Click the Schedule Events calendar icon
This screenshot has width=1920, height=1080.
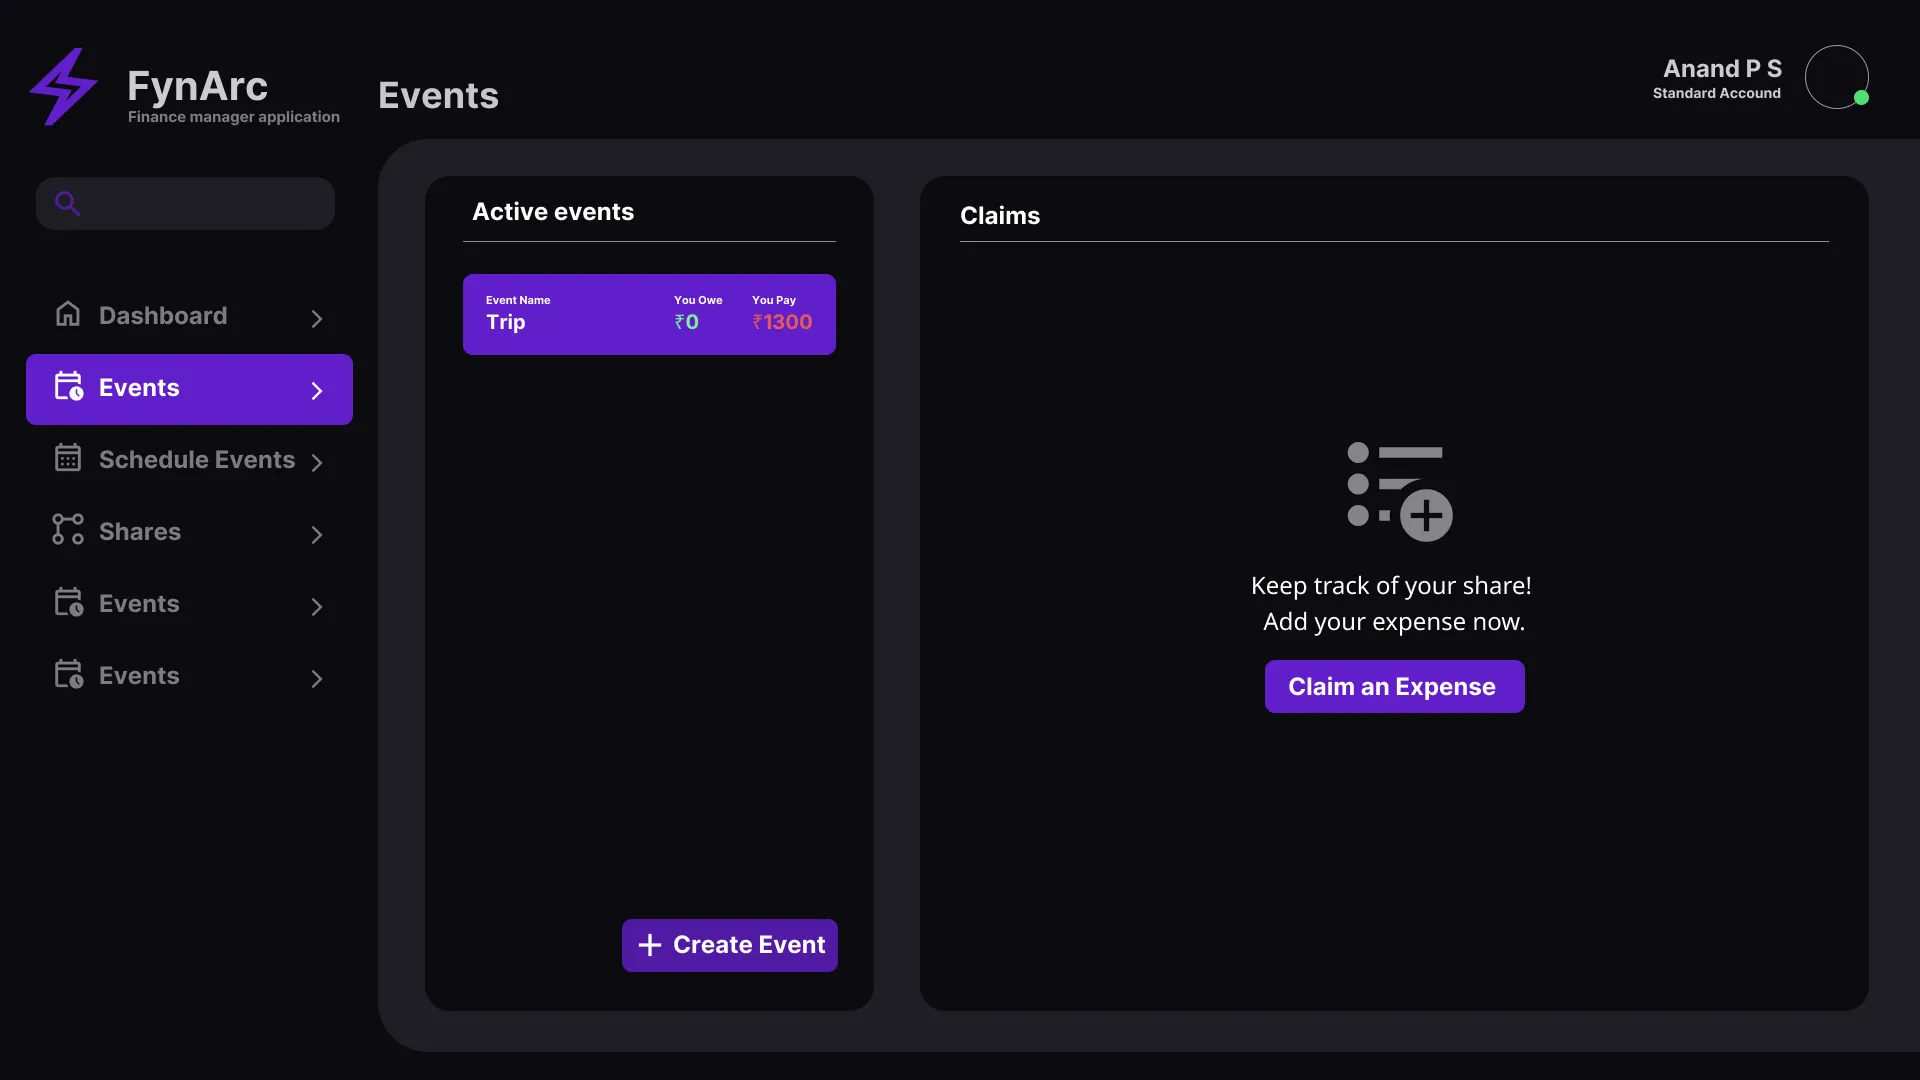tap(68, 458)
